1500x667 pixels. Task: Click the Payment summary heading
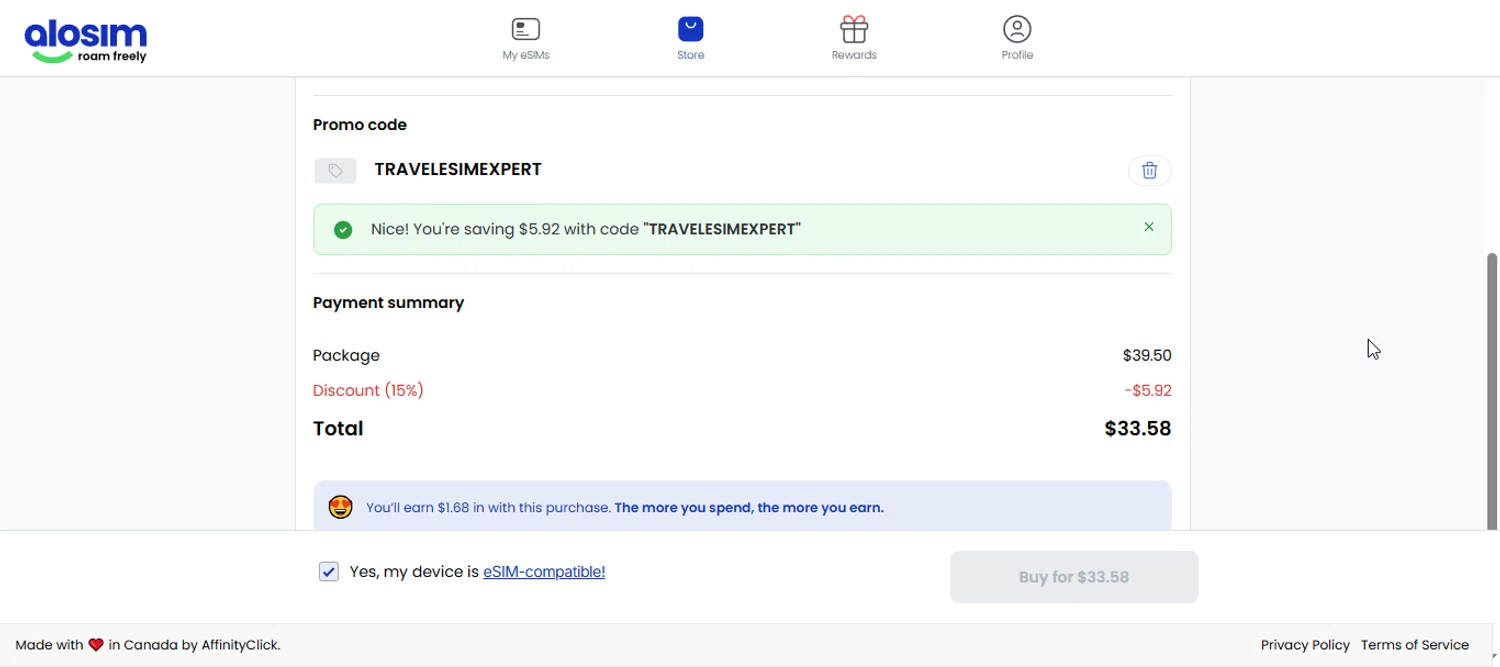click(388, 302)
